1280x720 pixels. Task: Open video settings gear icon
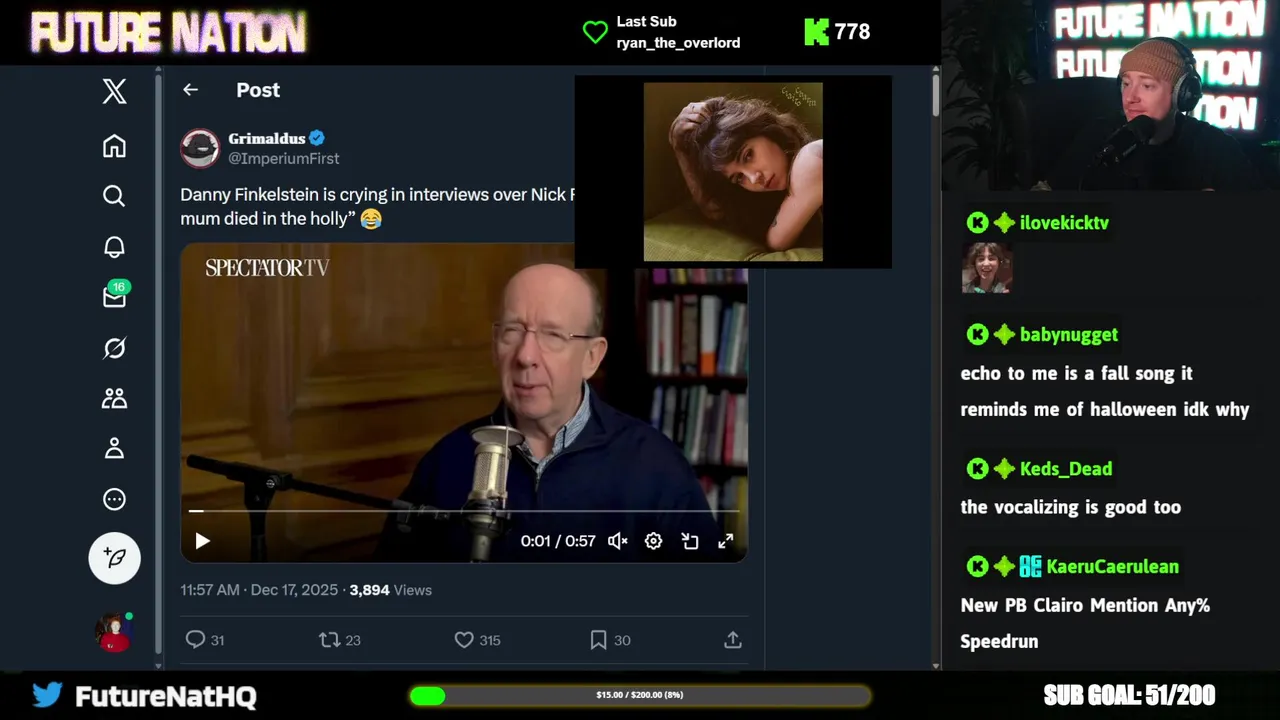click(653, 541)
